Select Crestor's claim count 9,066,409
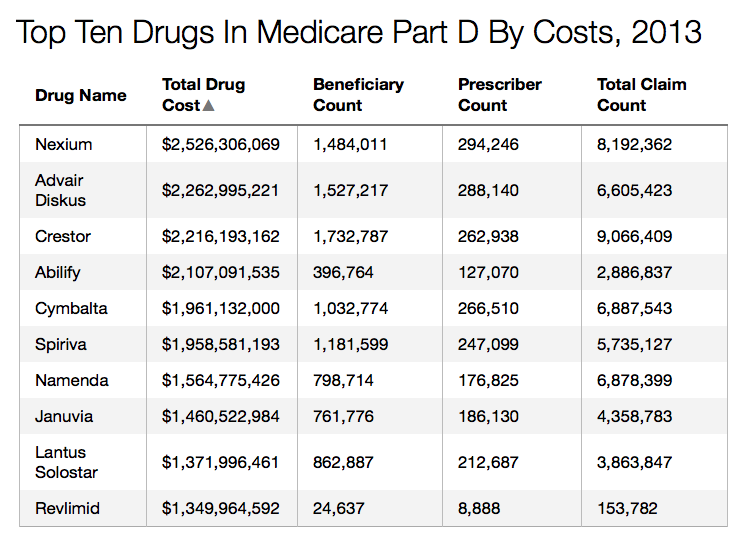Screen dimensions: 746x555 (x=634, y=237)
